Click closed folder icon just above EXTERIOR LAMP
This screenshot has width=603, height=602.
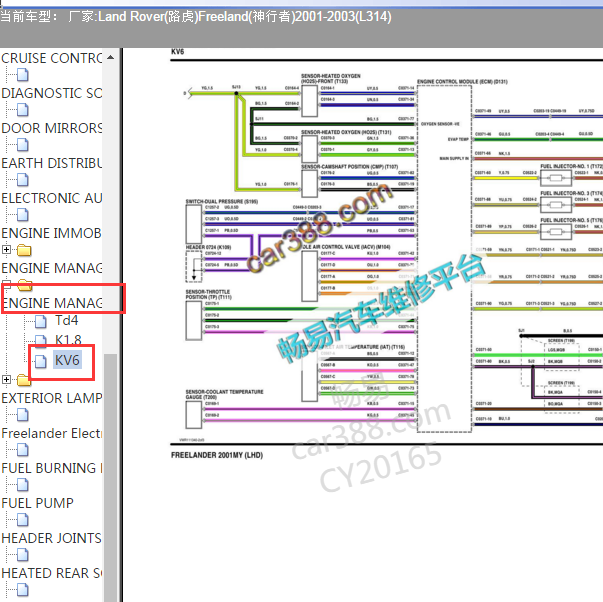pos(24,380)
